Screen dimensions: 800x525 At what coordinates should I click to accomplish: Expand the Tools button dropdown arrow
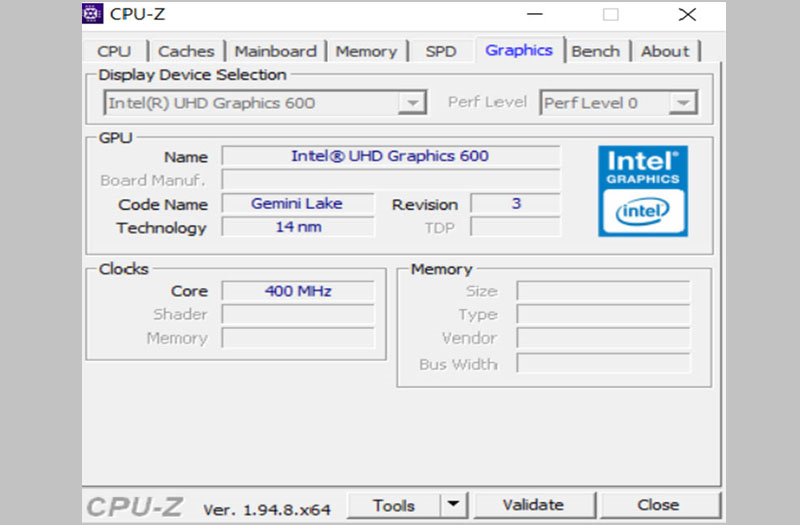click(x=454, y=505)
